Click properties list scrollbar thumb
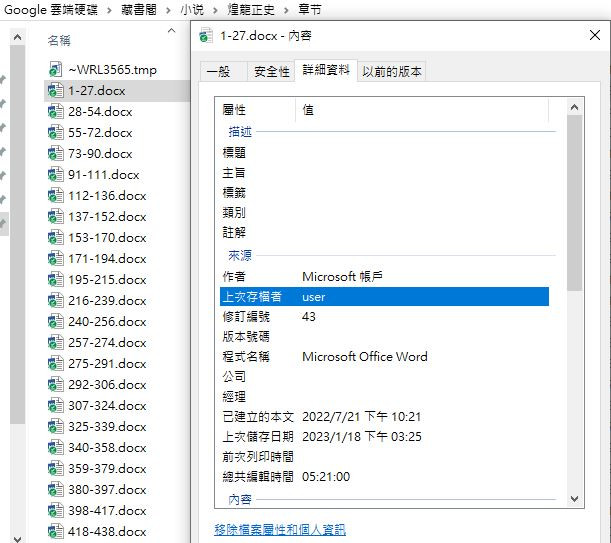Image resolution: width=611 pixels, height=543 pixels. point(574,203)
